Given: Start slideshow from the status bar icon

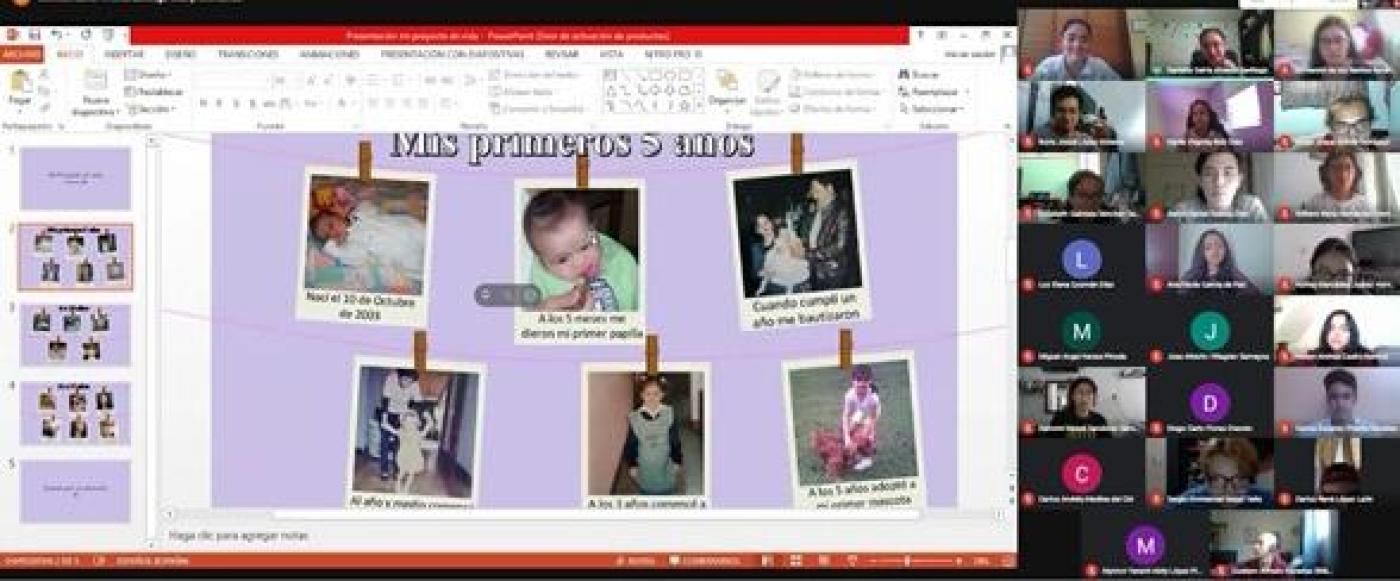Looking at the screenshot, I should tap(852, 561).
